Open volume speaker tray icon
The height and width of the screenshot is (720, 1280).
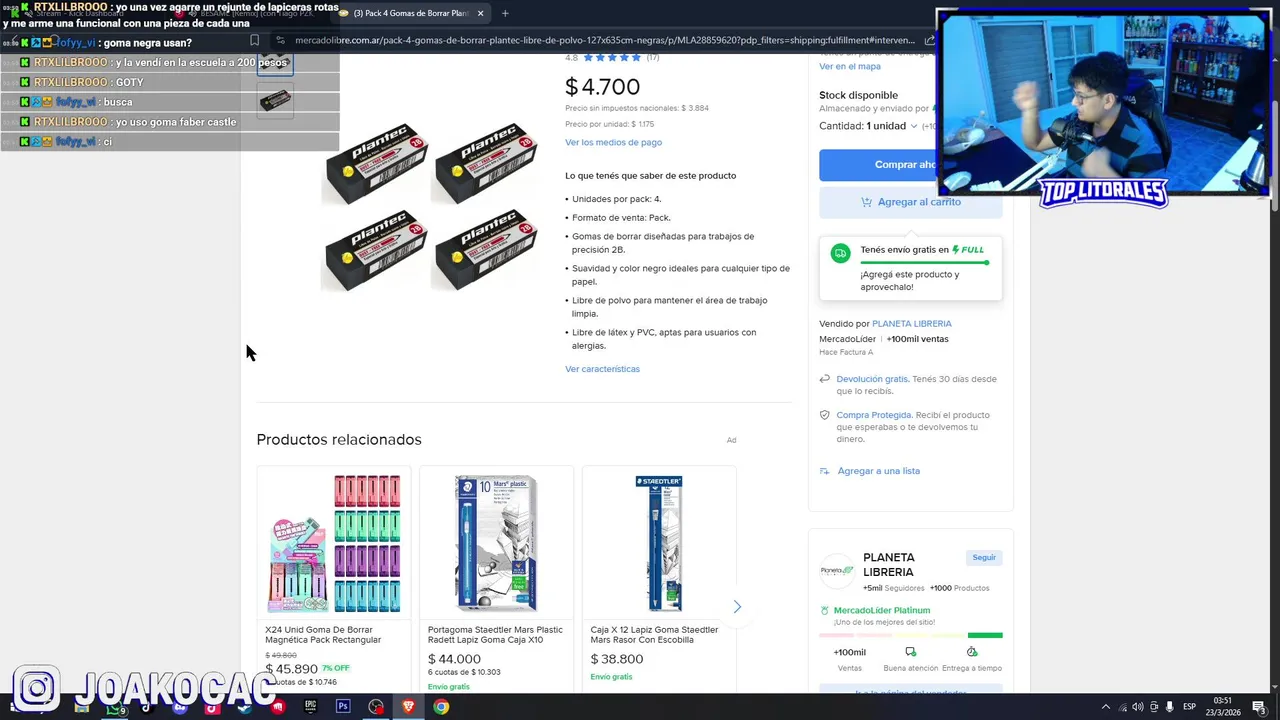click(1137, 707)
